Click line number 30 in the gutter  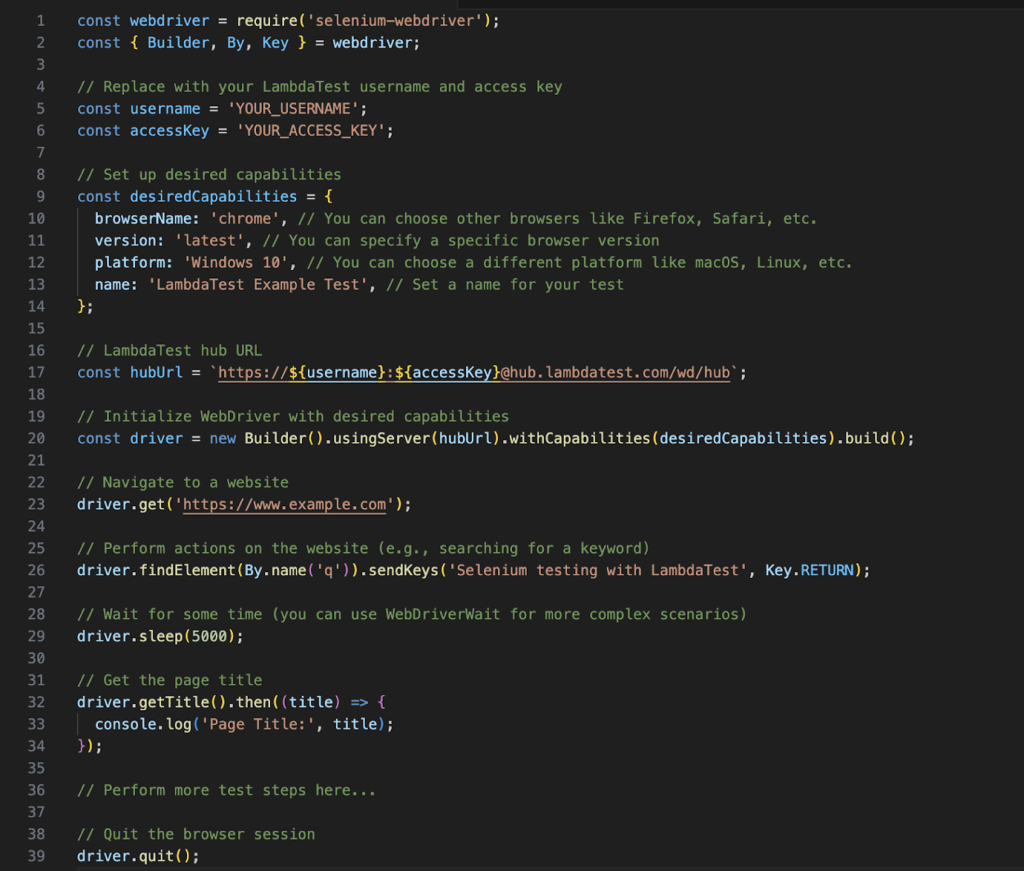(x=37, y=658)
